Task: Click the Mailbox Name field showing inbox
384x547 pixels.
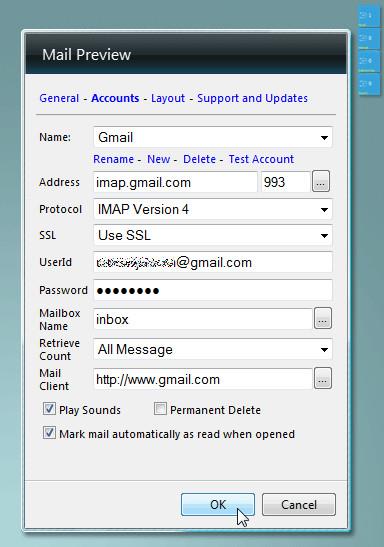Action: click(203, 319)
